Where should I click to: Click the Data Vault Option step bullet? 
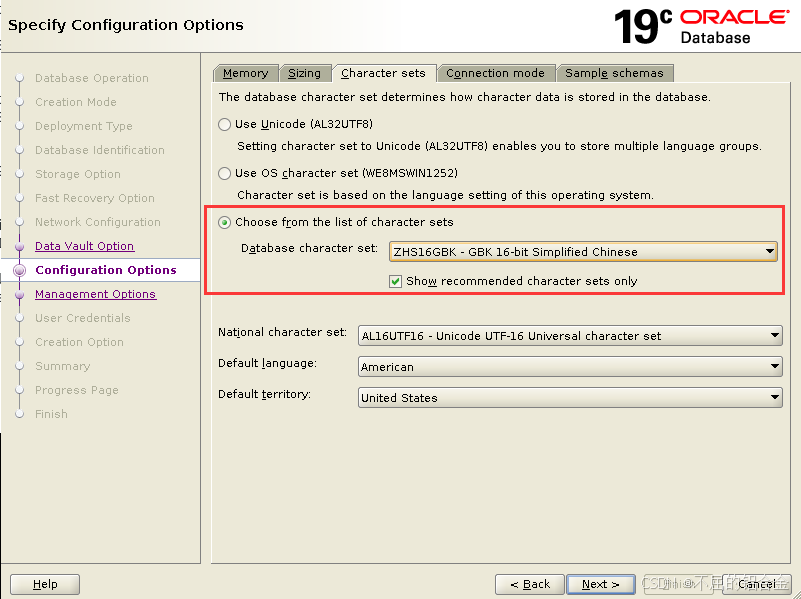coord(19,247)
